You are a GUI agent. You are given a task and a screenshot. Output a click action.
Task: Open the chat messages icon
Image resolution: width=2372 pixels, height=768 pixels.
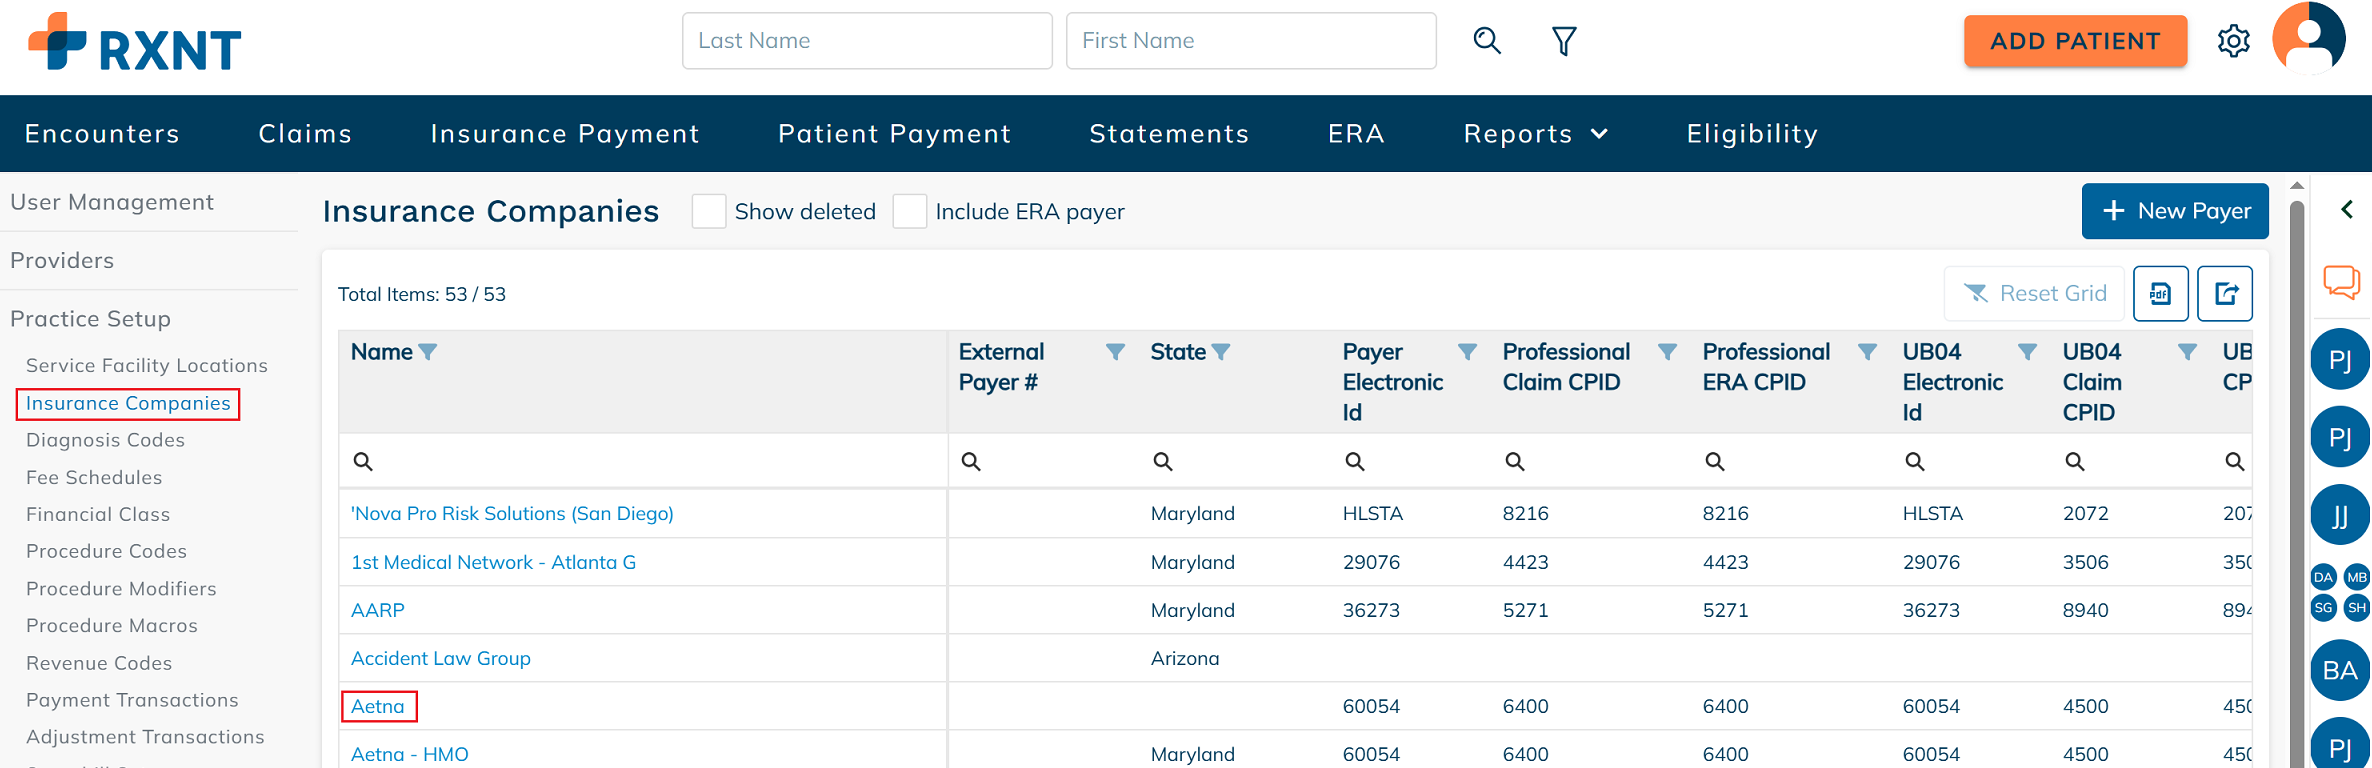tap(2341, 282)
